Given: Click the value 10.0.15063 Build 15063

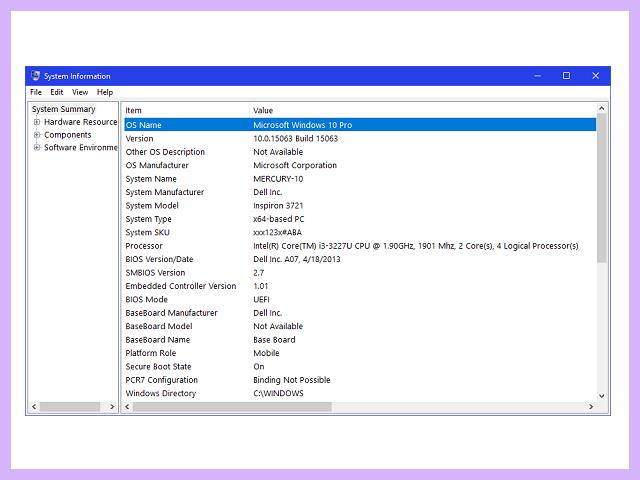Looking at the screenshot, I should point(296,138).
